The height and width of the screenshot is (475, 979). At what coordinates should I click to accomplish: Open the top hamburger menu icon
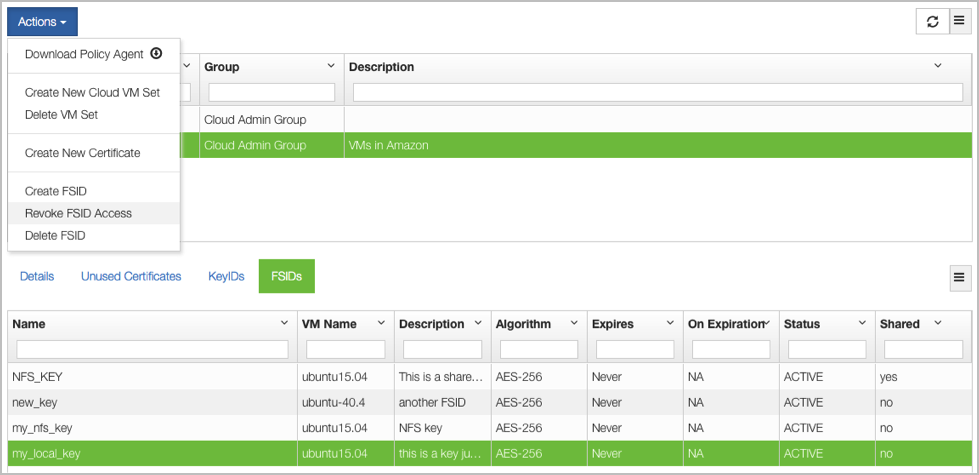click(960, 21)
